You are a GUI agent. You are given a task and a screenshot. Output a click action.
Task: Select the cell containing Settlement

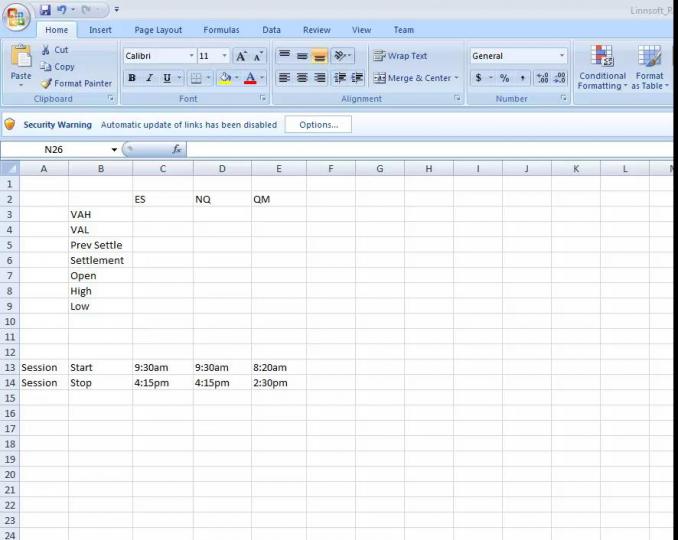click(99, 260)
